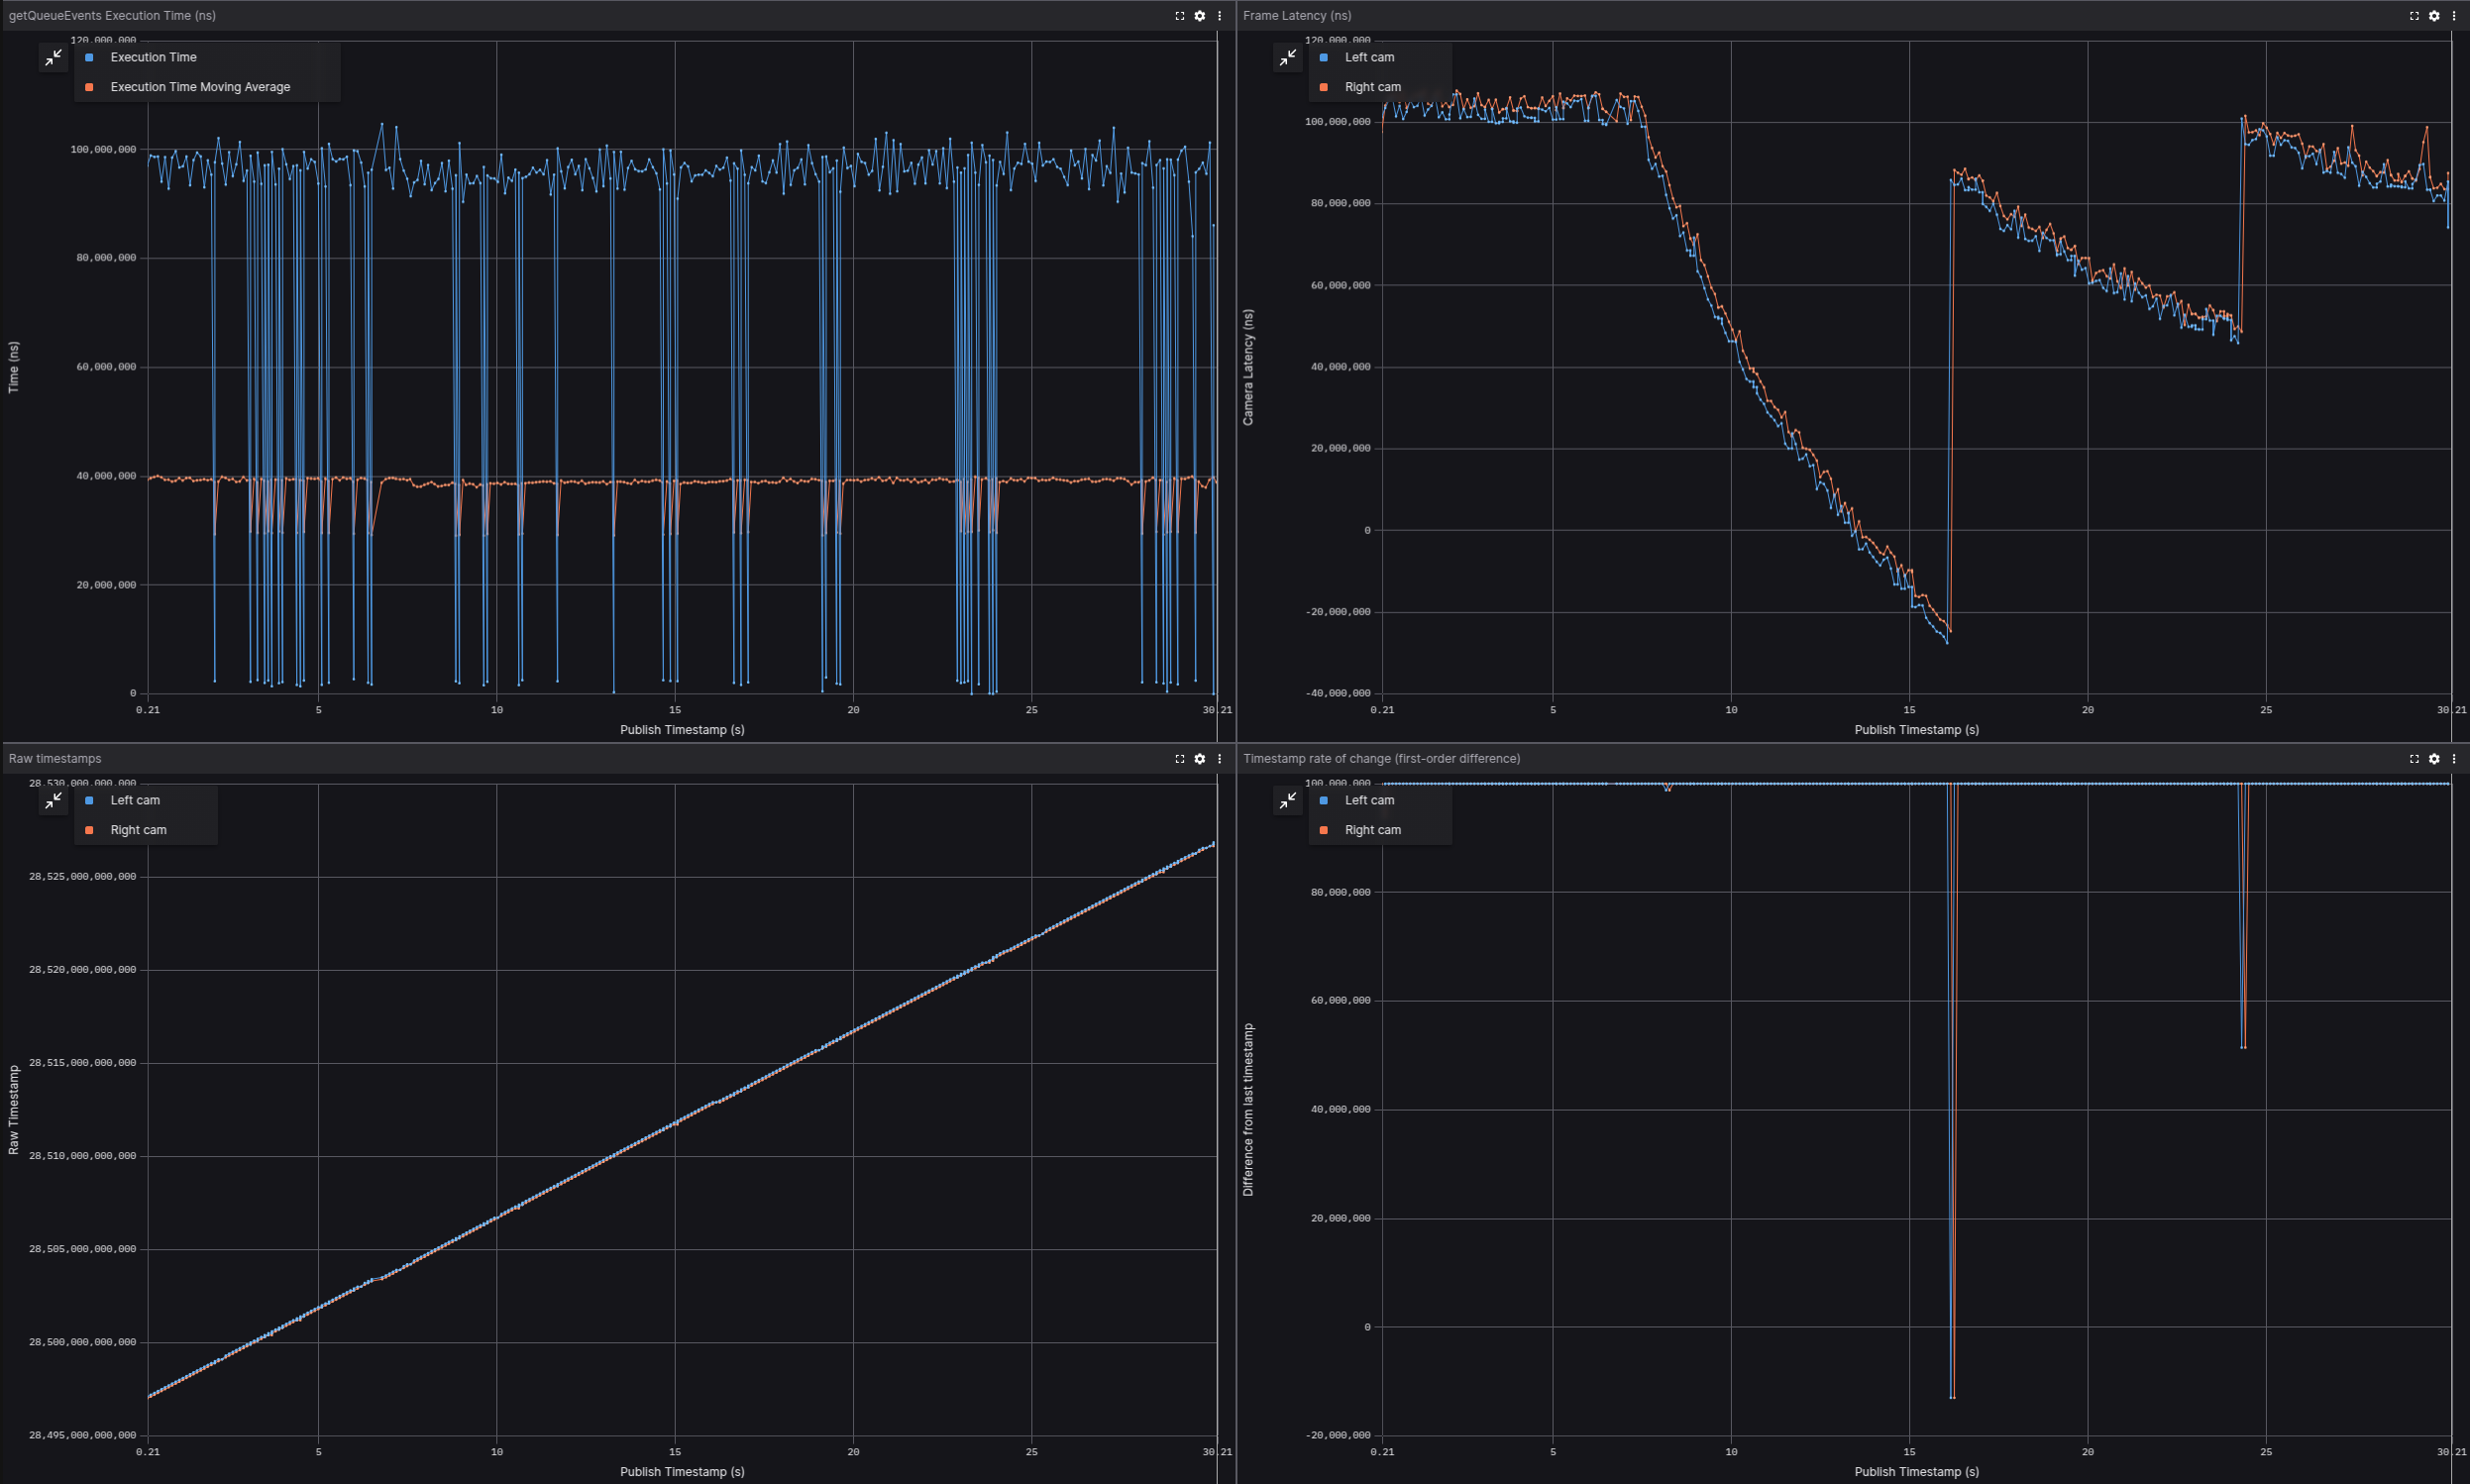Open settings for getQueueEvents Execution Time panel

1199,16
